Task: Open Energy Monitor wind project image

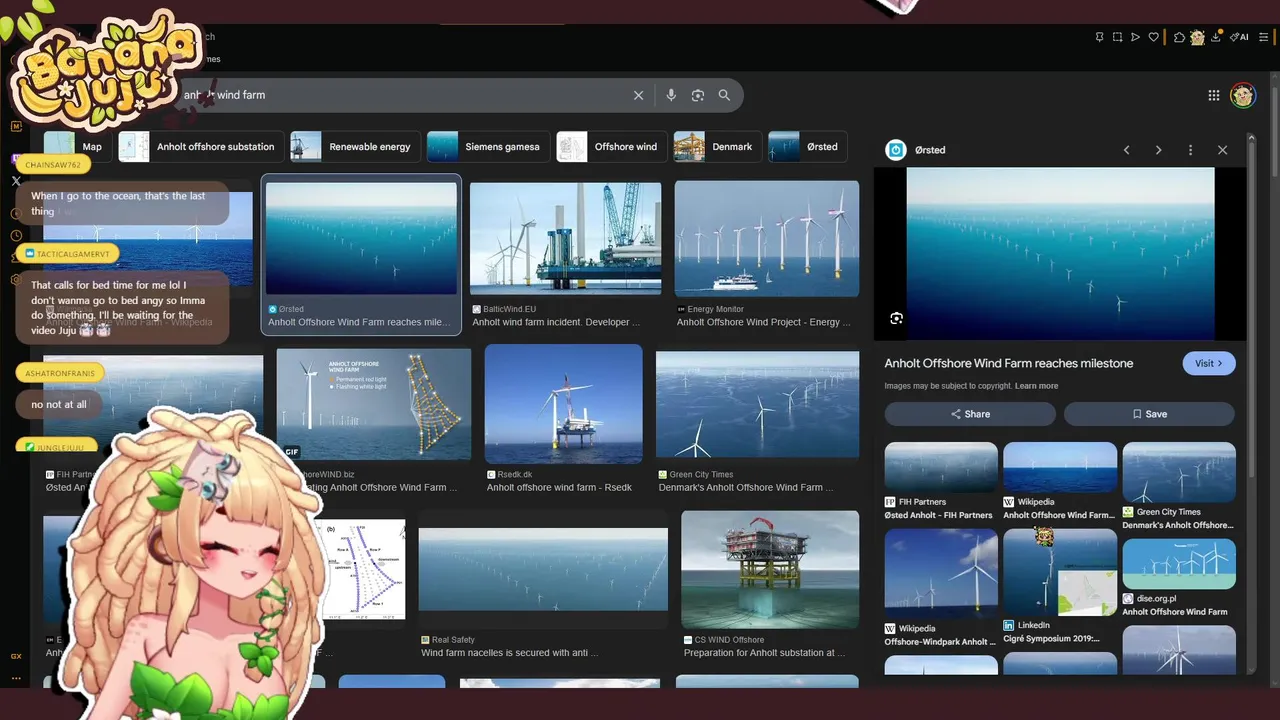Action: click(767, 239)
